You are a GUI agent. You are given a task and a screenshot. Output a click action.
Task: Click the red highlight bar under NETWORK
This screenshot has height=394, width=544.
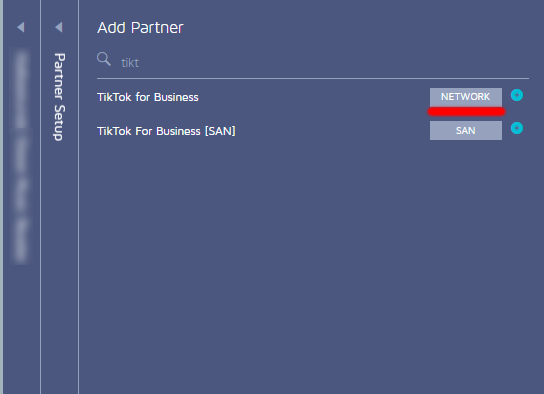click(x=466, y=111)
